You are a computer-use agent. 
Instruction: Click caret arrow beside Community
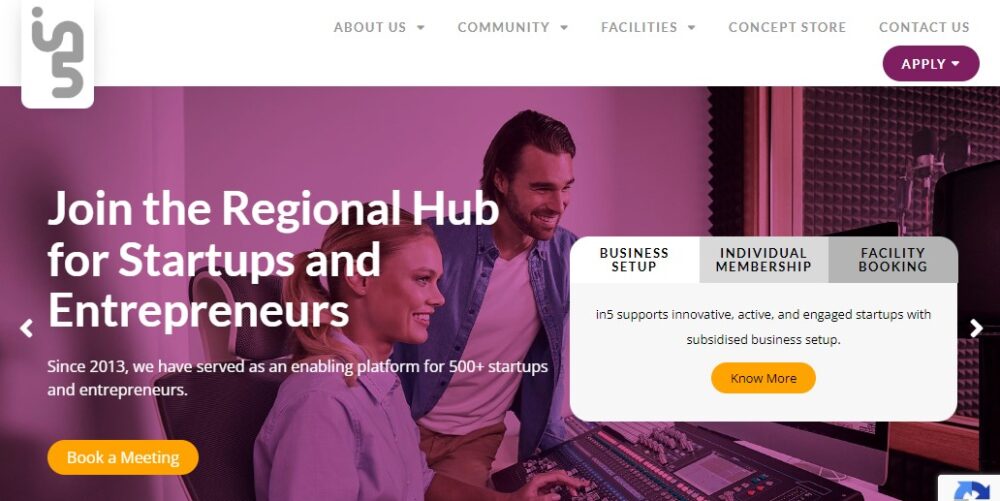(x=564, y=27)
